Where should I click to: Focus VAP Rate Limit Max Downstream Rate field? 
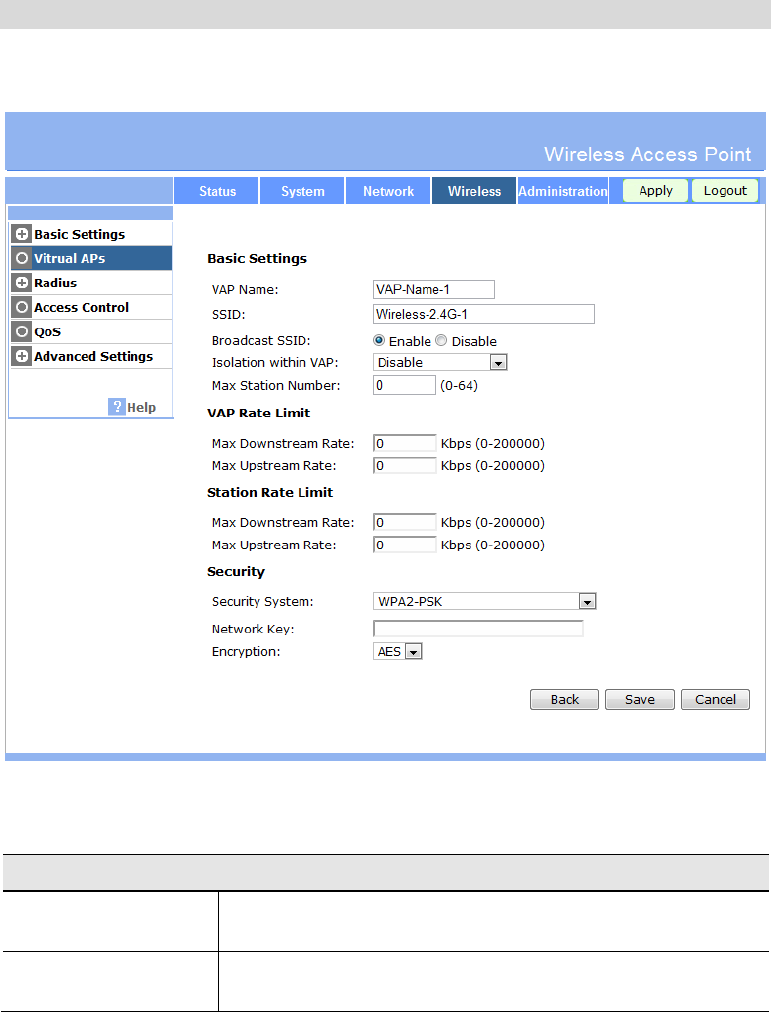point(405,443)
